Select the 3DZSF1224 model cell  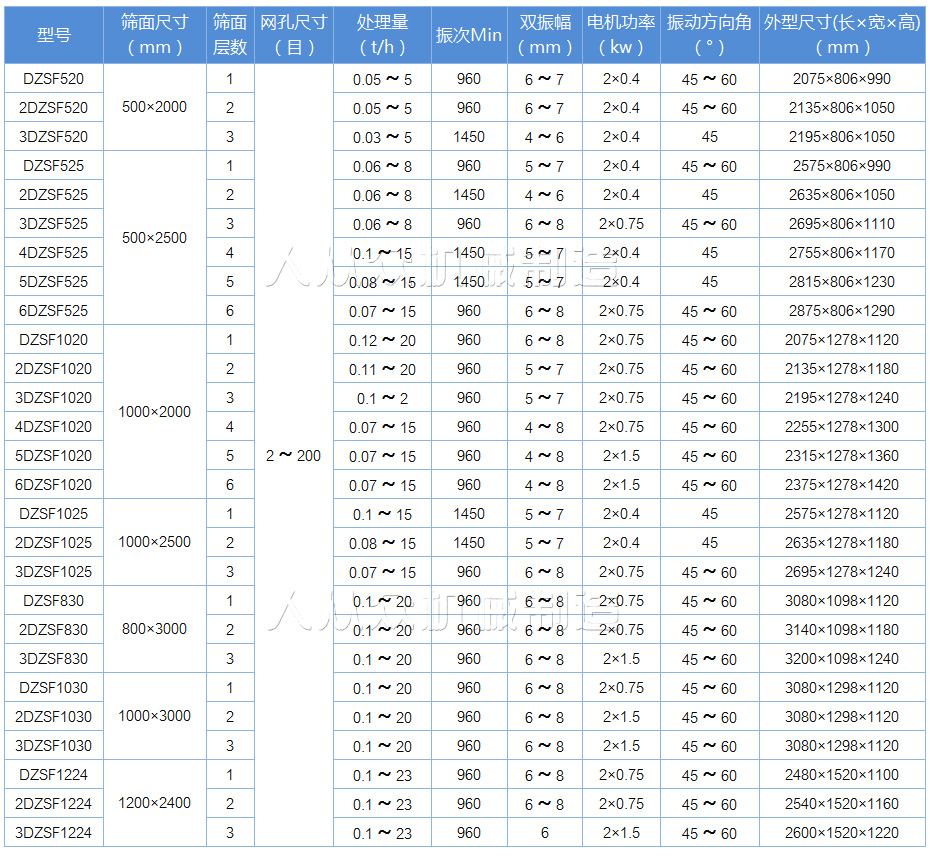[53, 833]
